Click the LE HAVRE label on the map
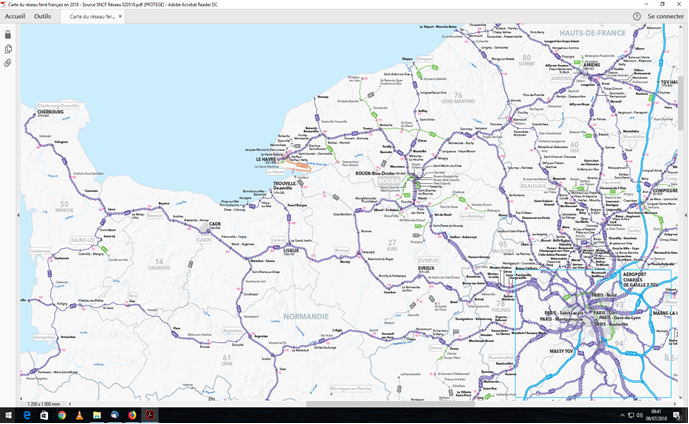 266,159
